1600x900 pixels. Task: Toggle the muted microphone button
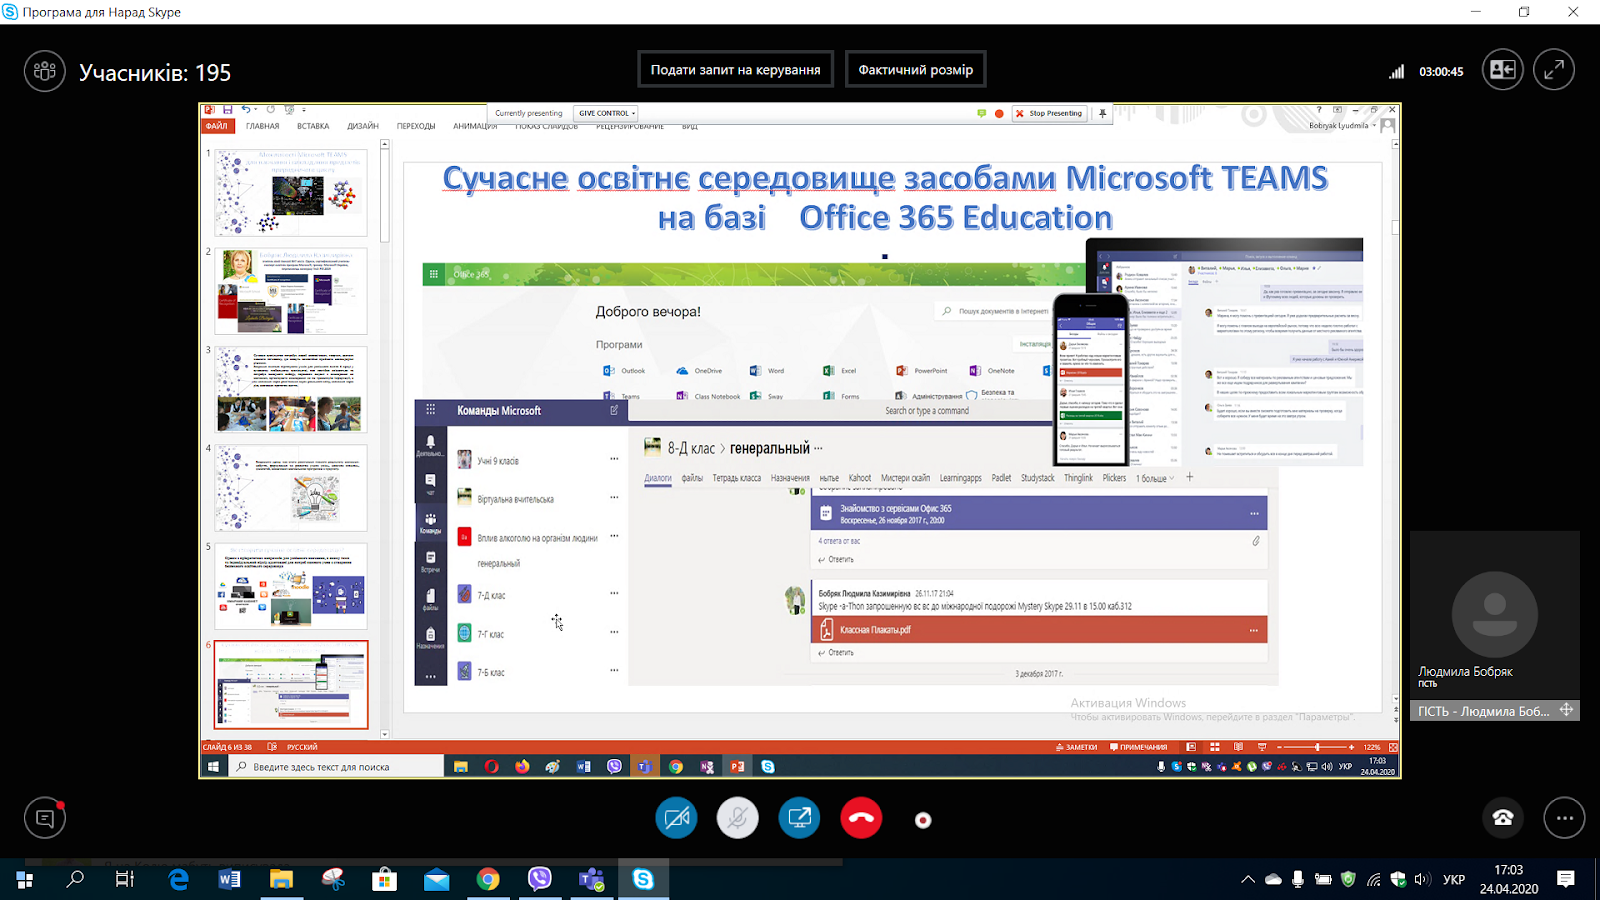[x=738, y=818]
